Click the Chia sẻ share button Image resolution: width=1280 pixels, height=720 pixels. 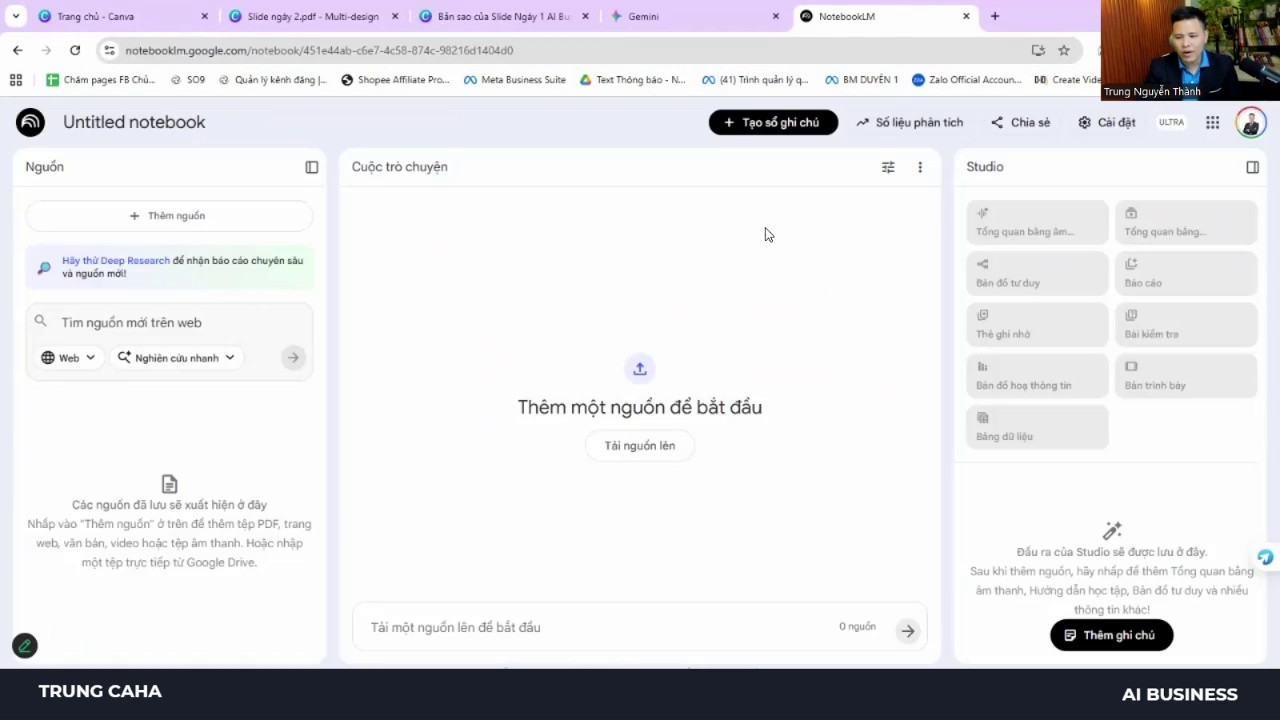pyautogui.click(x=1020, y=122)
